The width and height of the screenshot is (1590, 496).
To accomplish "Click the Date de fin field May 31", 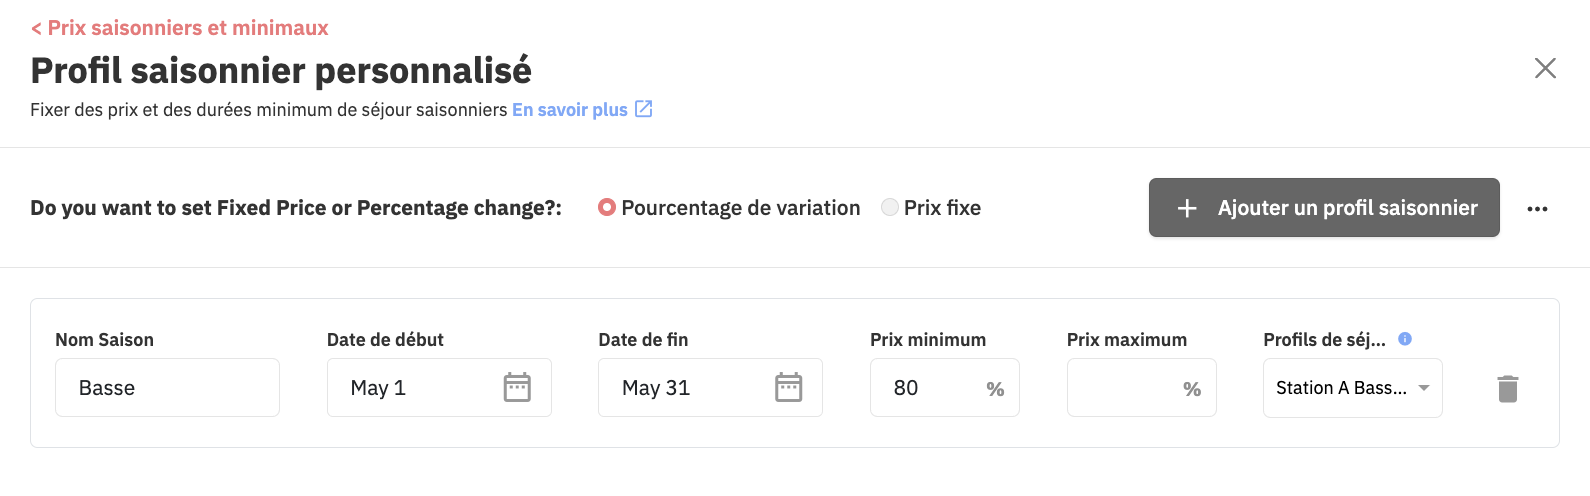I will [x=710, y=388].
